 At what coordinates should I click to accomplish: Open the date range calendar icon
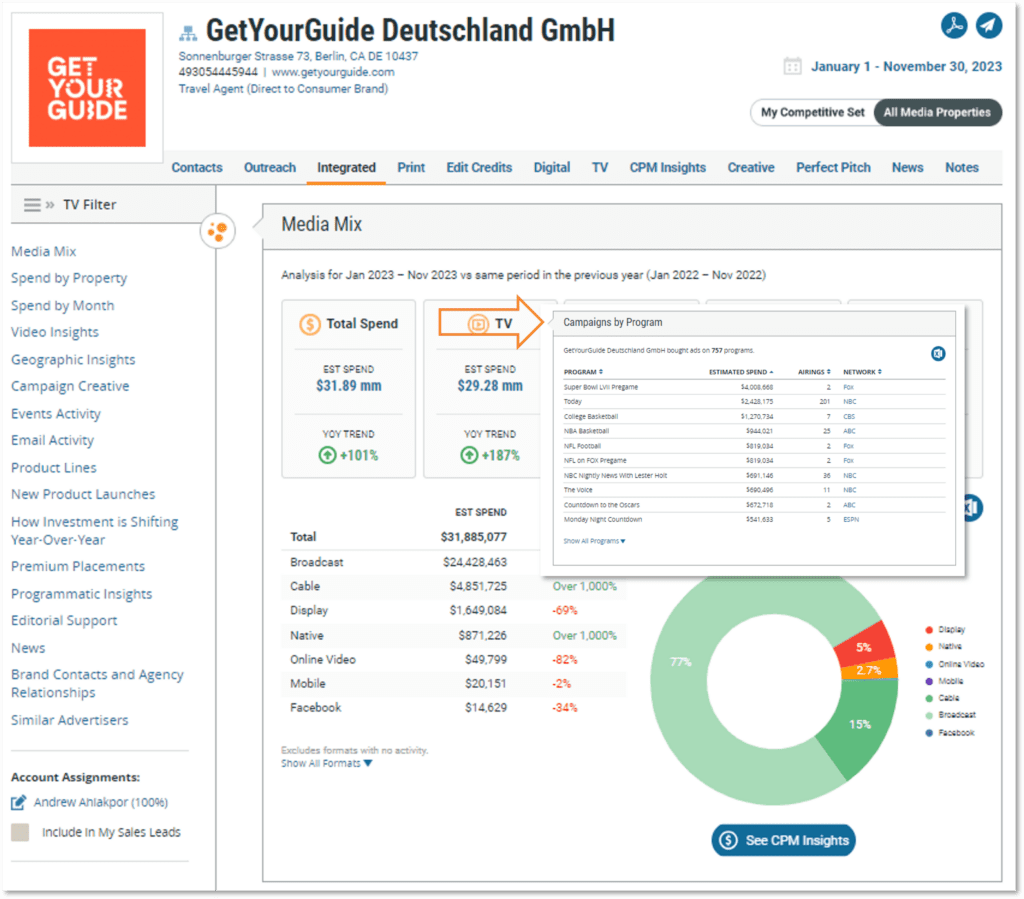[792, 66]
